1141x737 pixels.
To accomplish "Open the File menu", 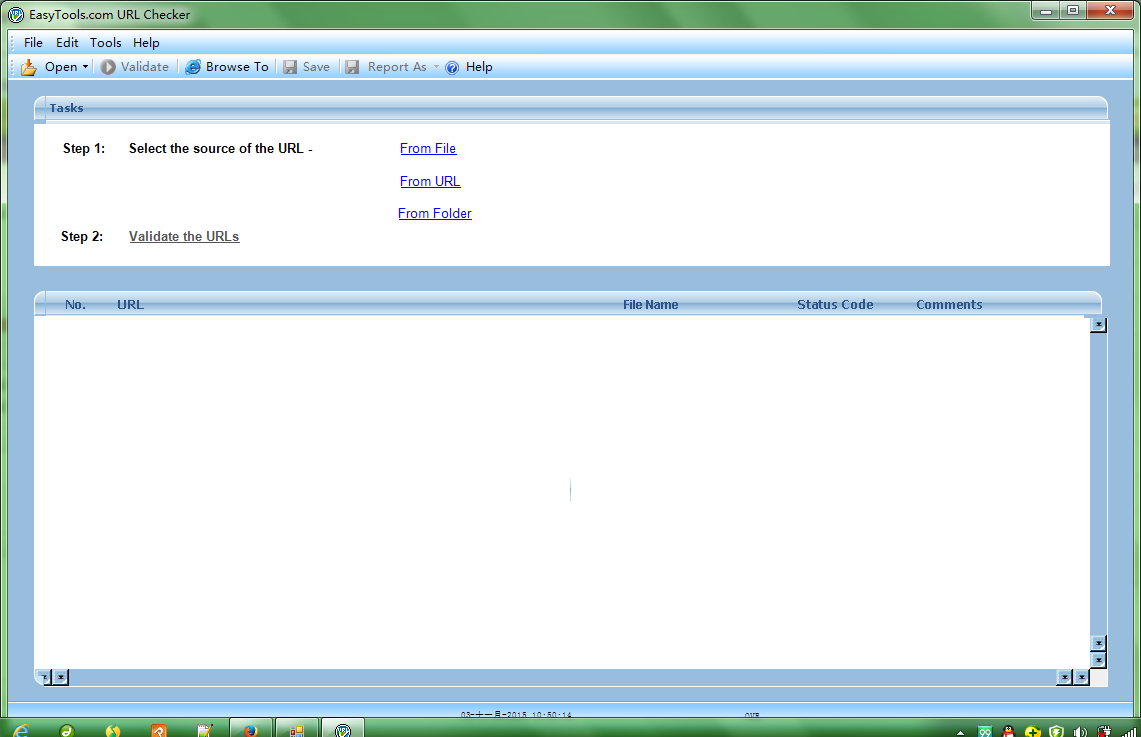I will [33, 43].
